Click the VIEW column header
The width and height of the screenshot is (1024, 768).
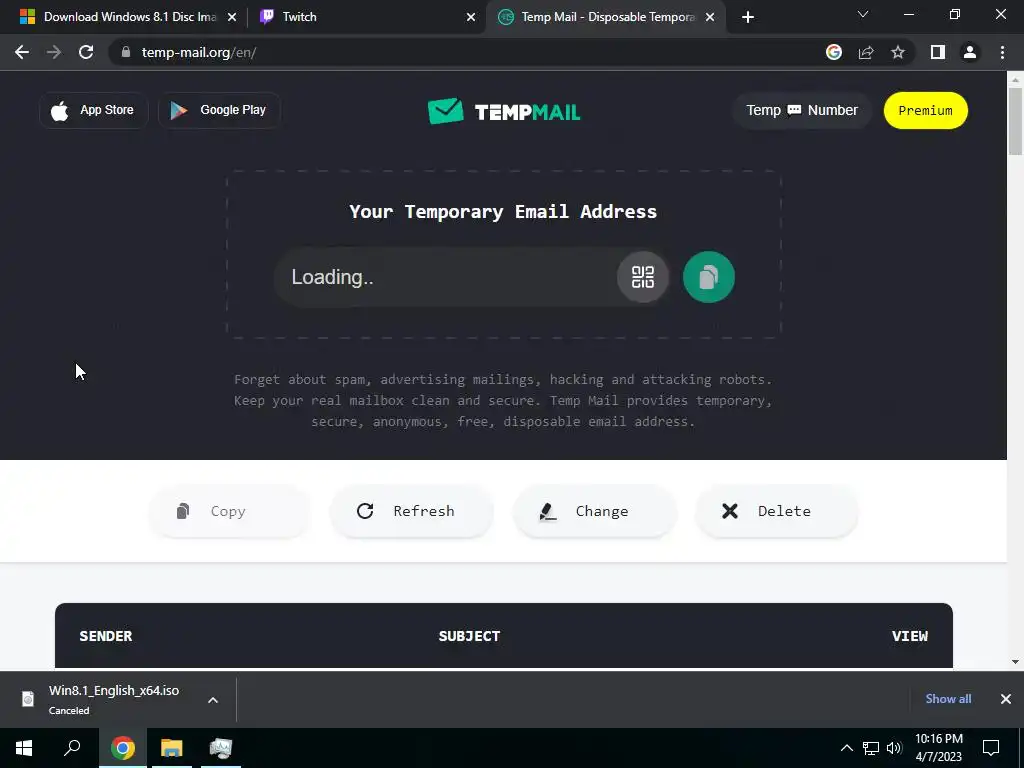point(910,636)
